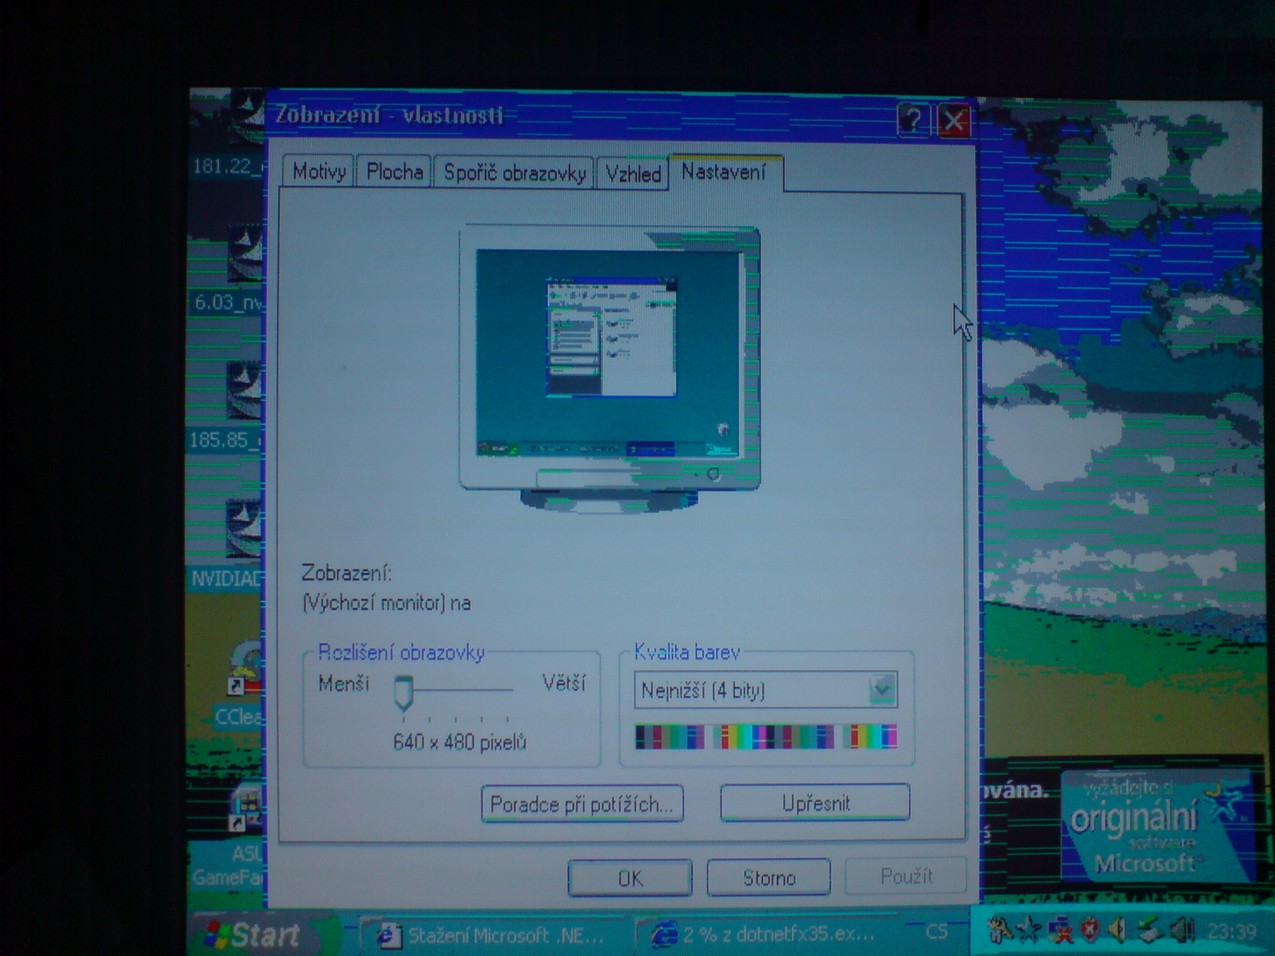This screenshot has height=956, width=1275.
Task: Click the help question mark button in title bar
Action: [912, 120]
